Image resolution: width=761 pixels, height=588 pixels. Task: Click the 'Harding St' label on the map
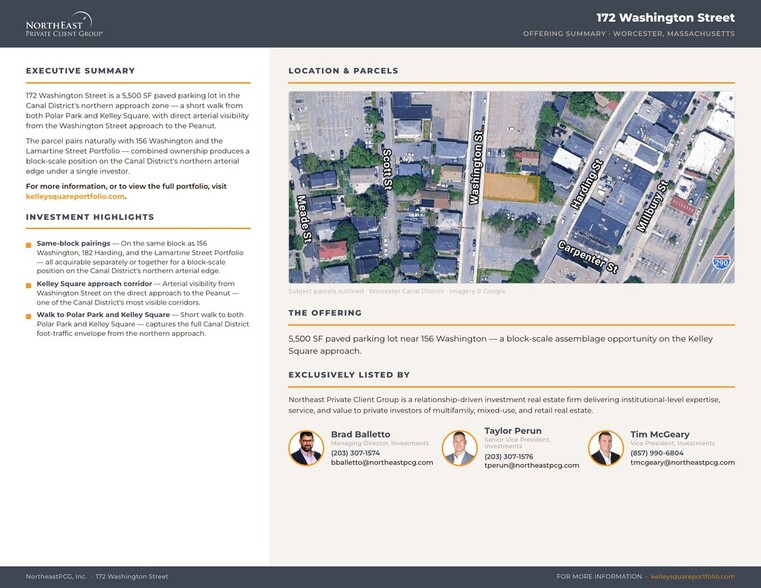pos(586,185)
